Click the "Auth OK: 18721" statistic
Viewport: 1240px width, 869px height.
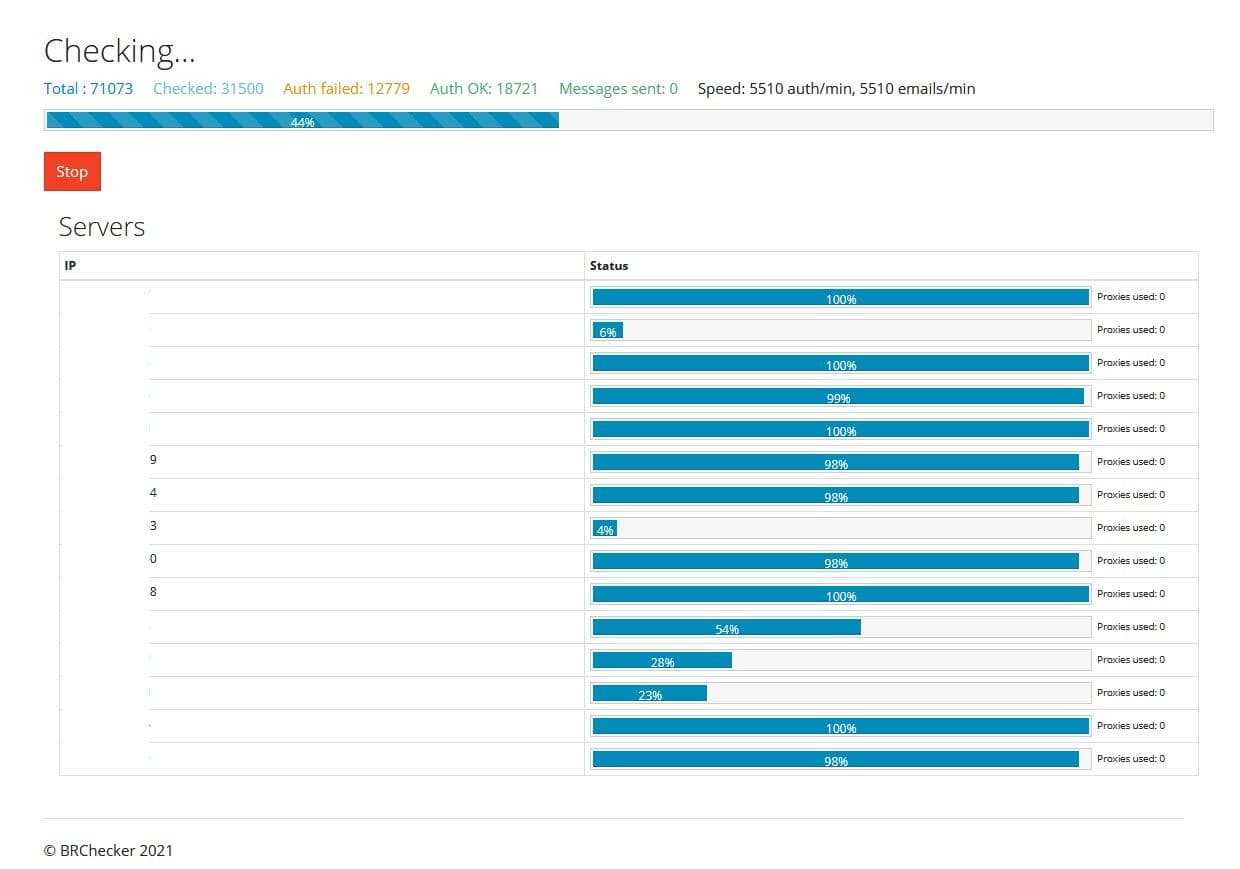tap(483, 88)
